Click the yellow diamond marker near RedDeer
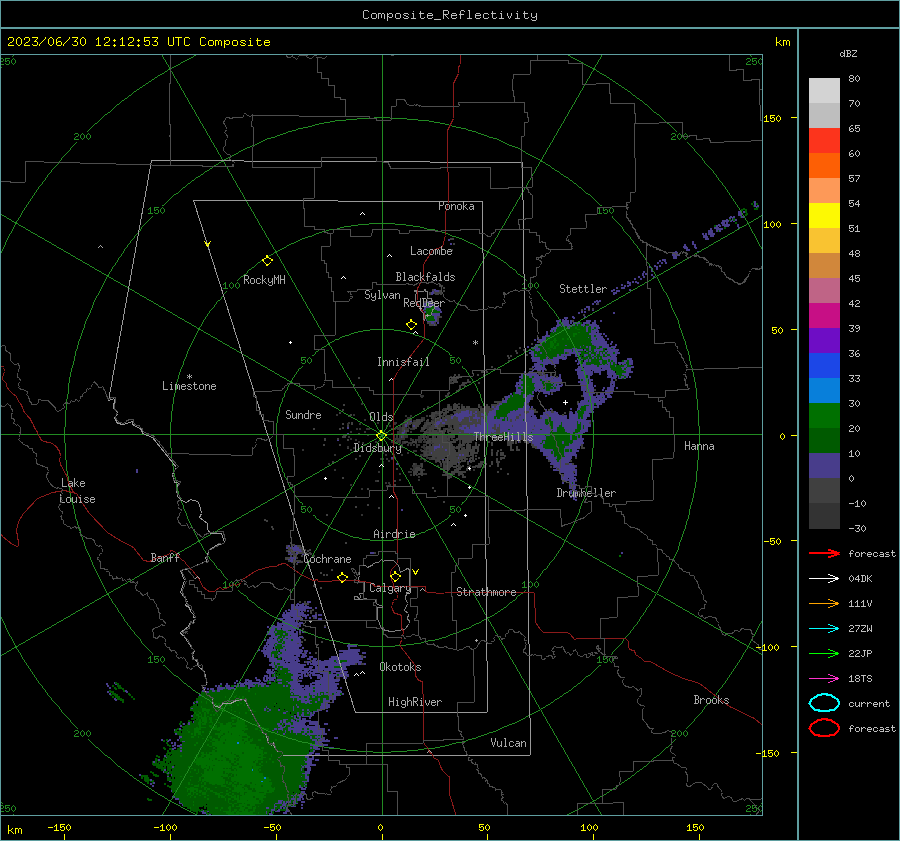 412,325
